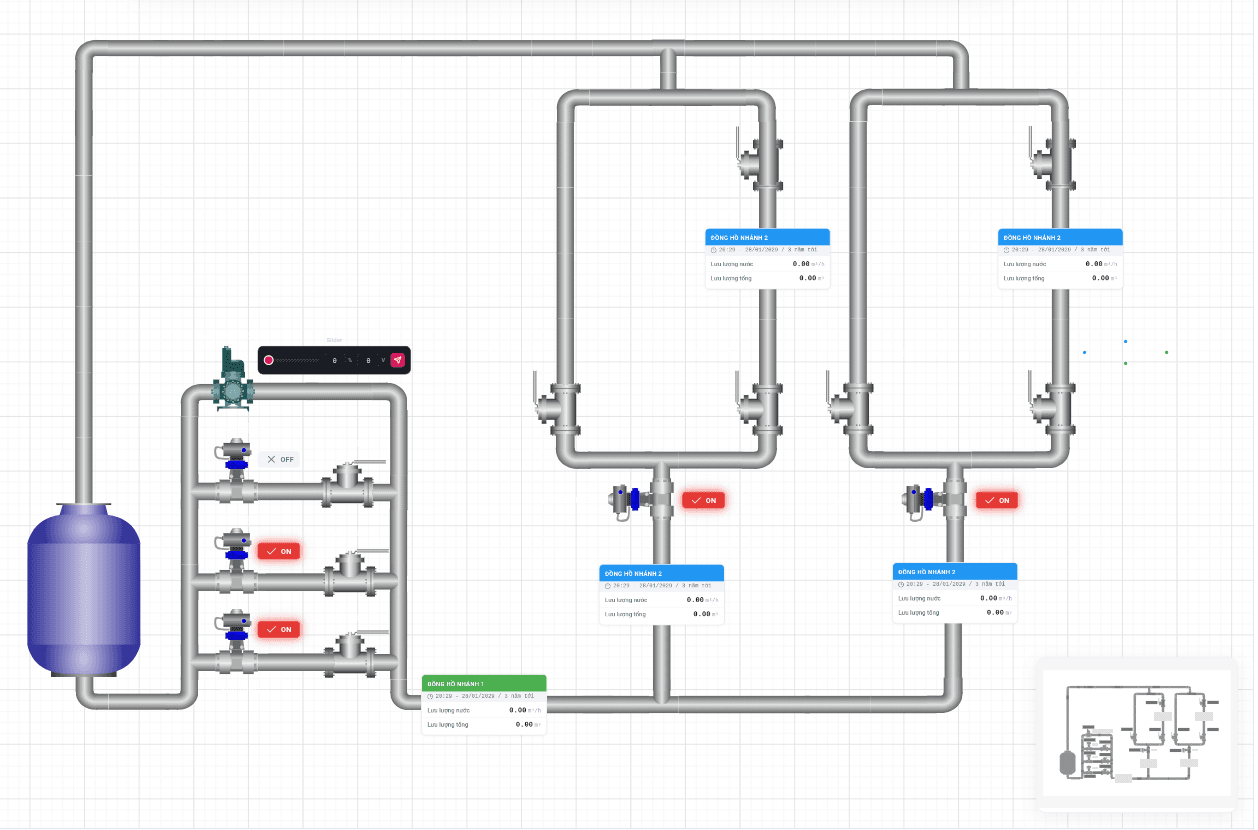Image resolution: width=1258 pixels, height=830 pixels.
Task: Click 'Lưu lượng nước' in the ĐỒNG HỒ NHÁNH 1 card
Action: click(x=447, y=710)
